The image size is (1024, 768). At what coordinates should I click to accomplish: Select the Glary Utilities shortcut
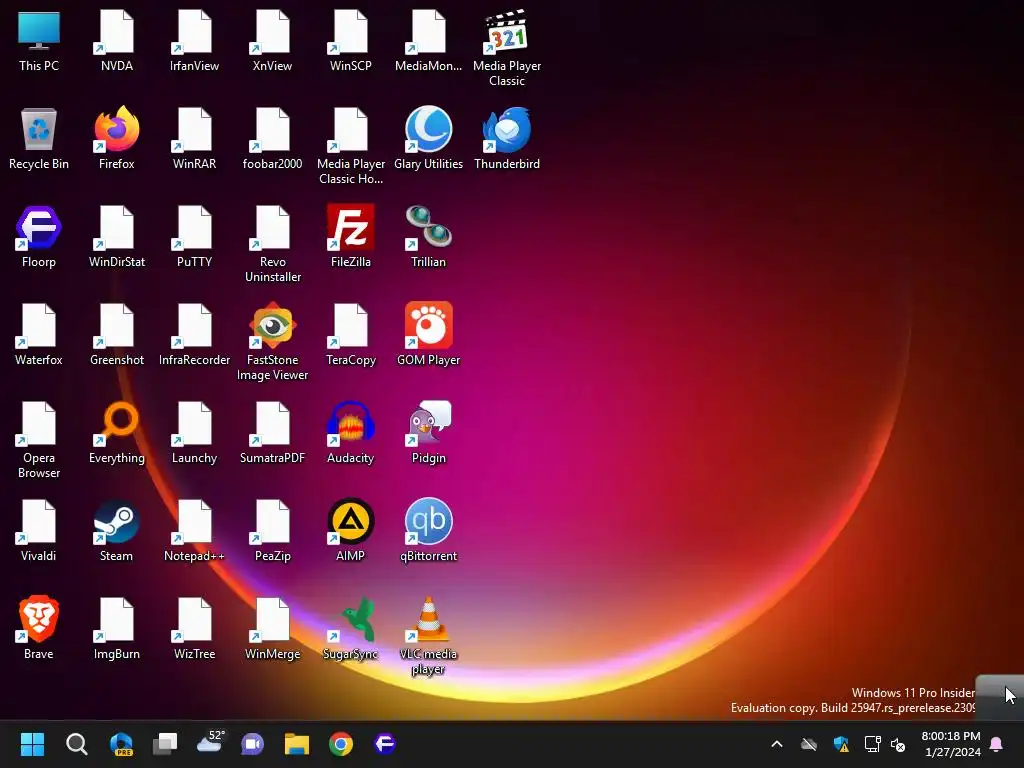[428, 139]
